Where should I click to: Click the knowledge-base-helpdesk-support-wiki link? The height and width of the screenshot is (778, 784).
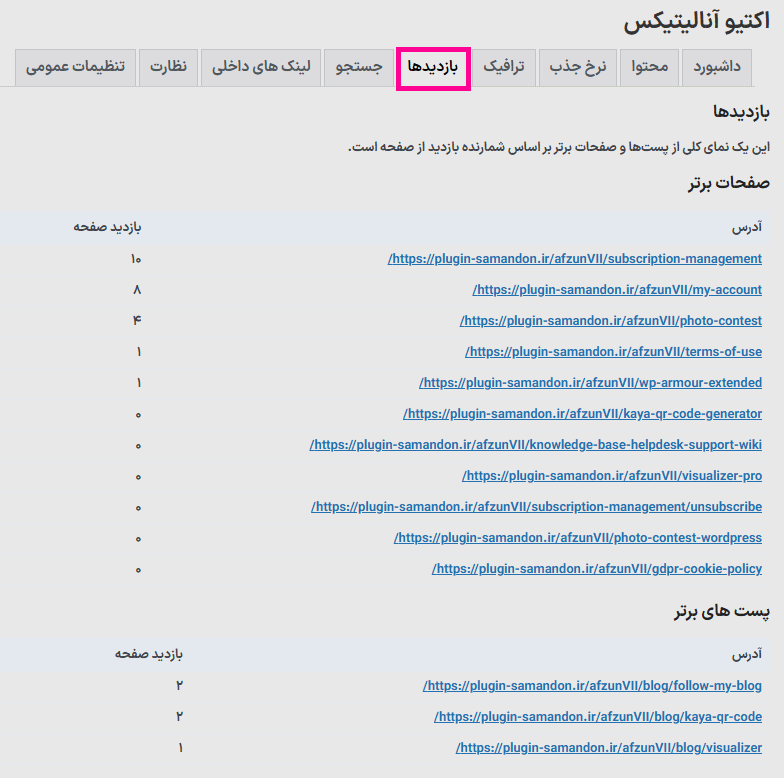coord(536,445)
